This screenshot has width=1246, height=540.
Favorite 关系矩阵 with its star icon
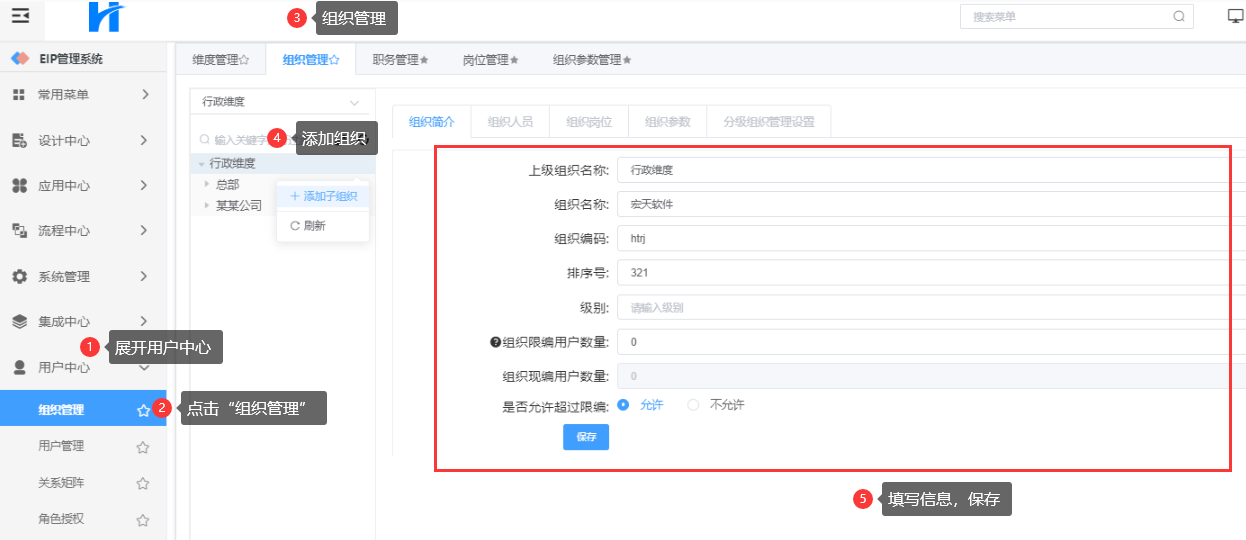pyautogui.click(x=143, y=484)
